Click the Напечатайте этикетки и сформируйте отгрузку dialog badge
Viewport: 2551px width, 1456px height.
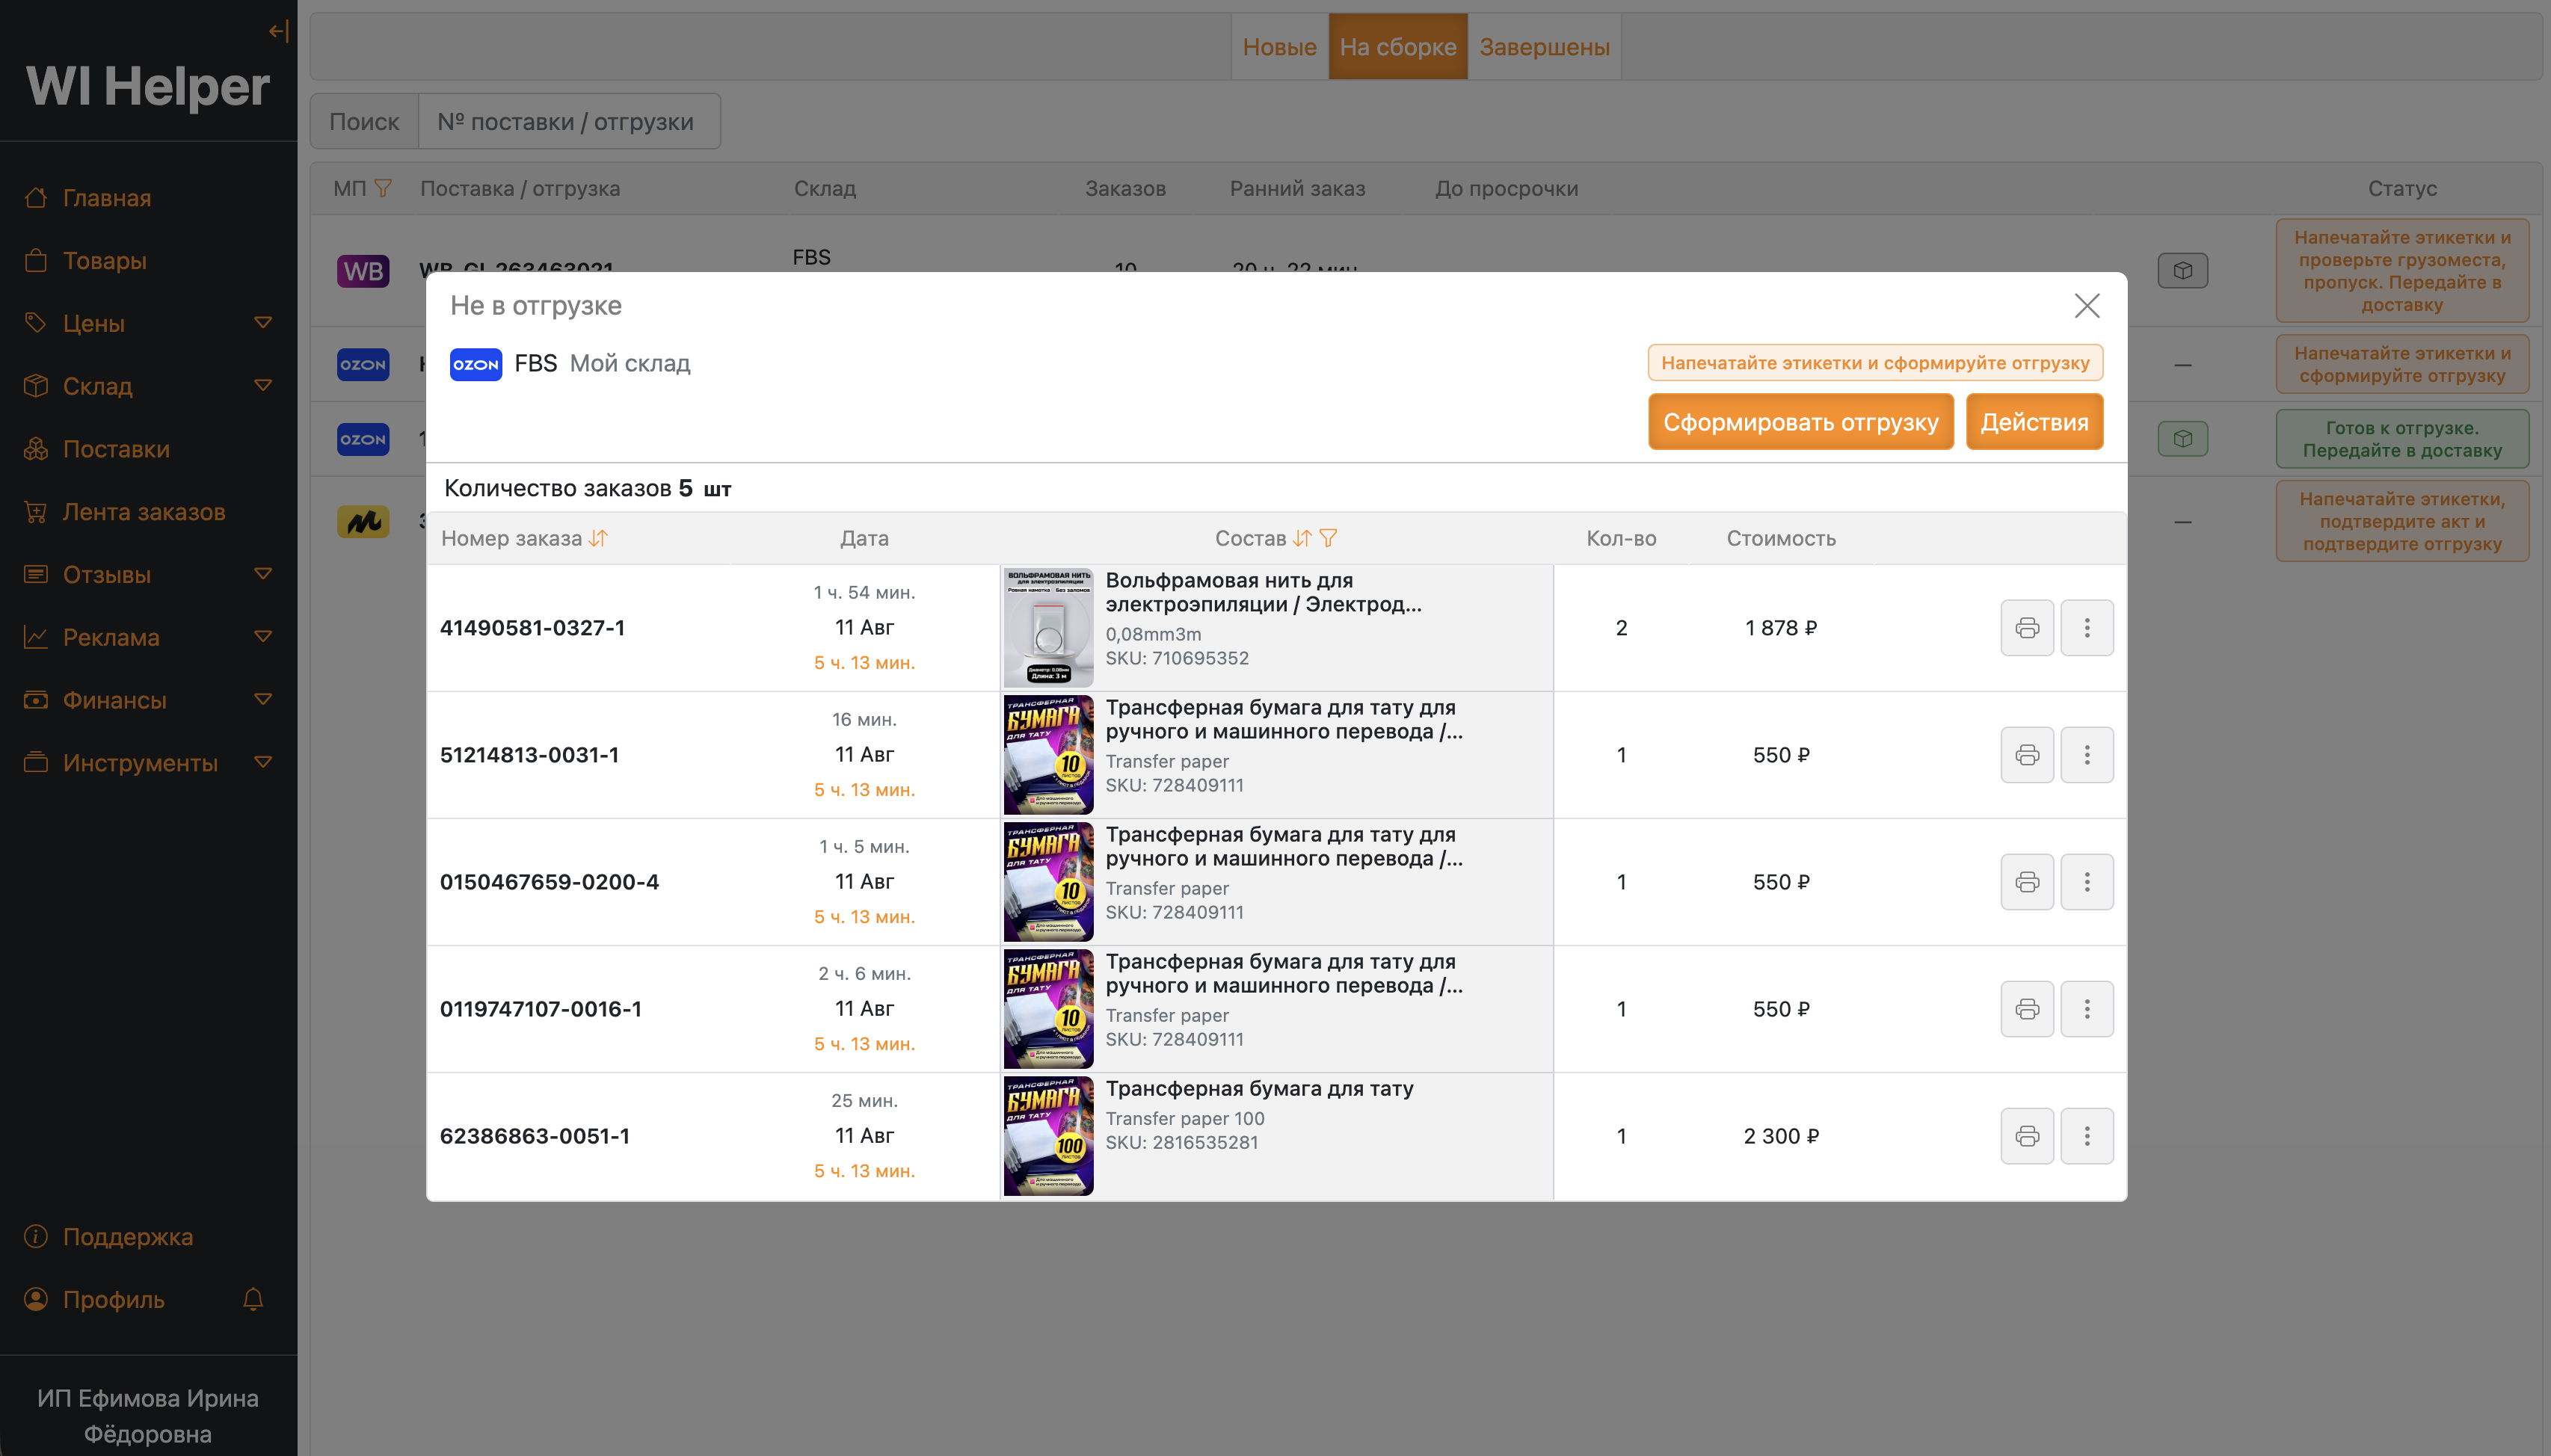(1875, 363)
